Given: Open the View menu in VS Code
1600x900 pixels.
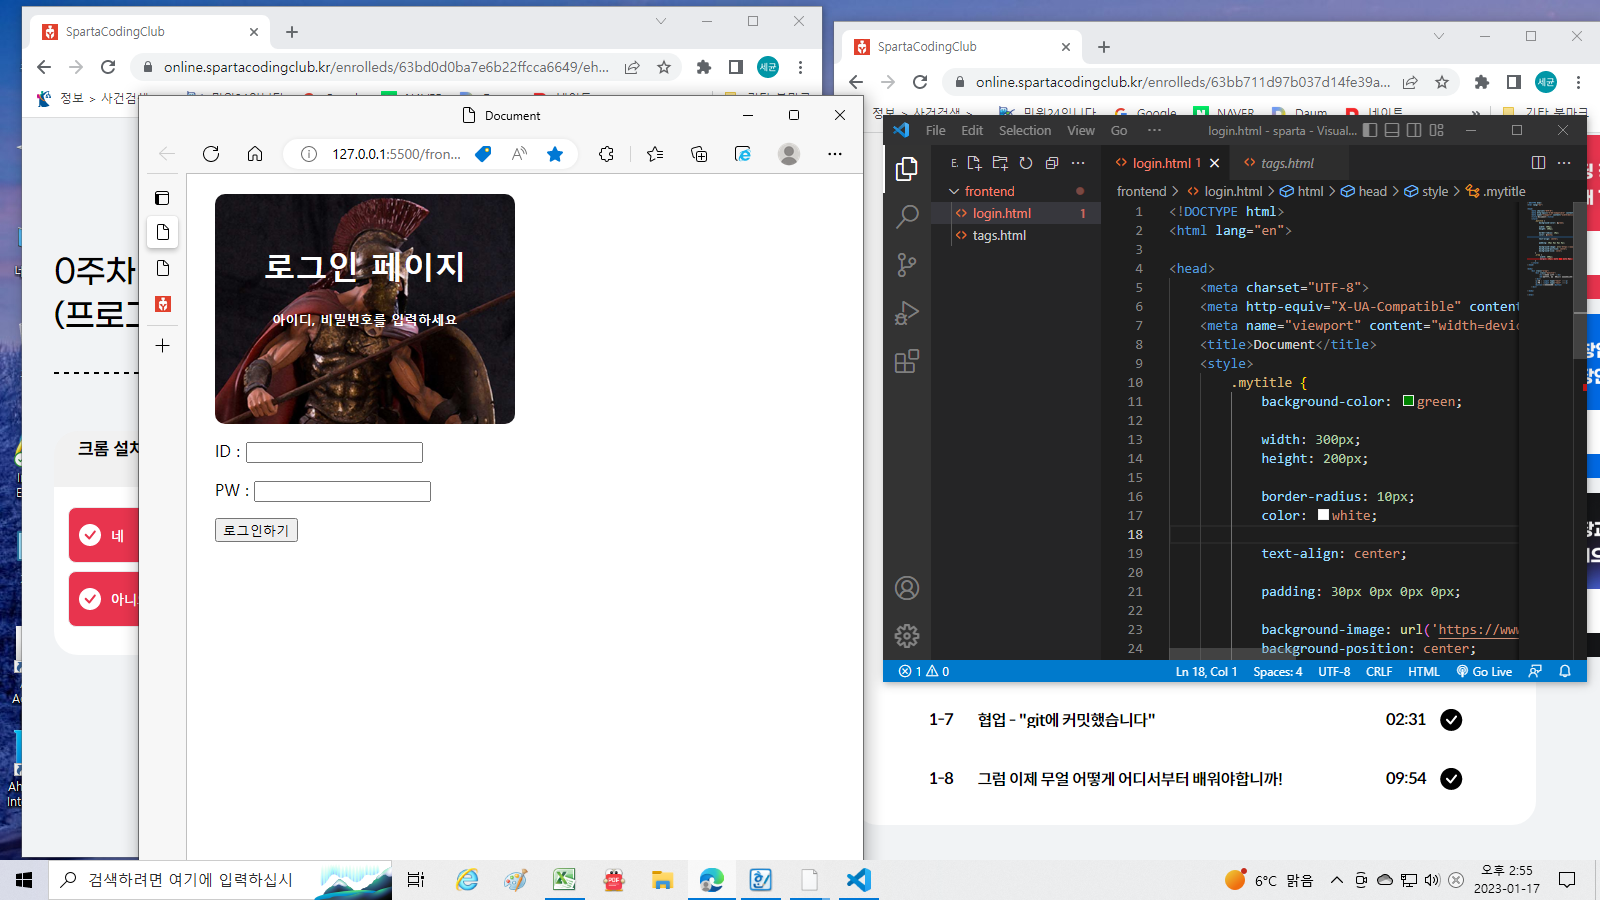Looking at the screenshot, I should tap(1081, 131).
